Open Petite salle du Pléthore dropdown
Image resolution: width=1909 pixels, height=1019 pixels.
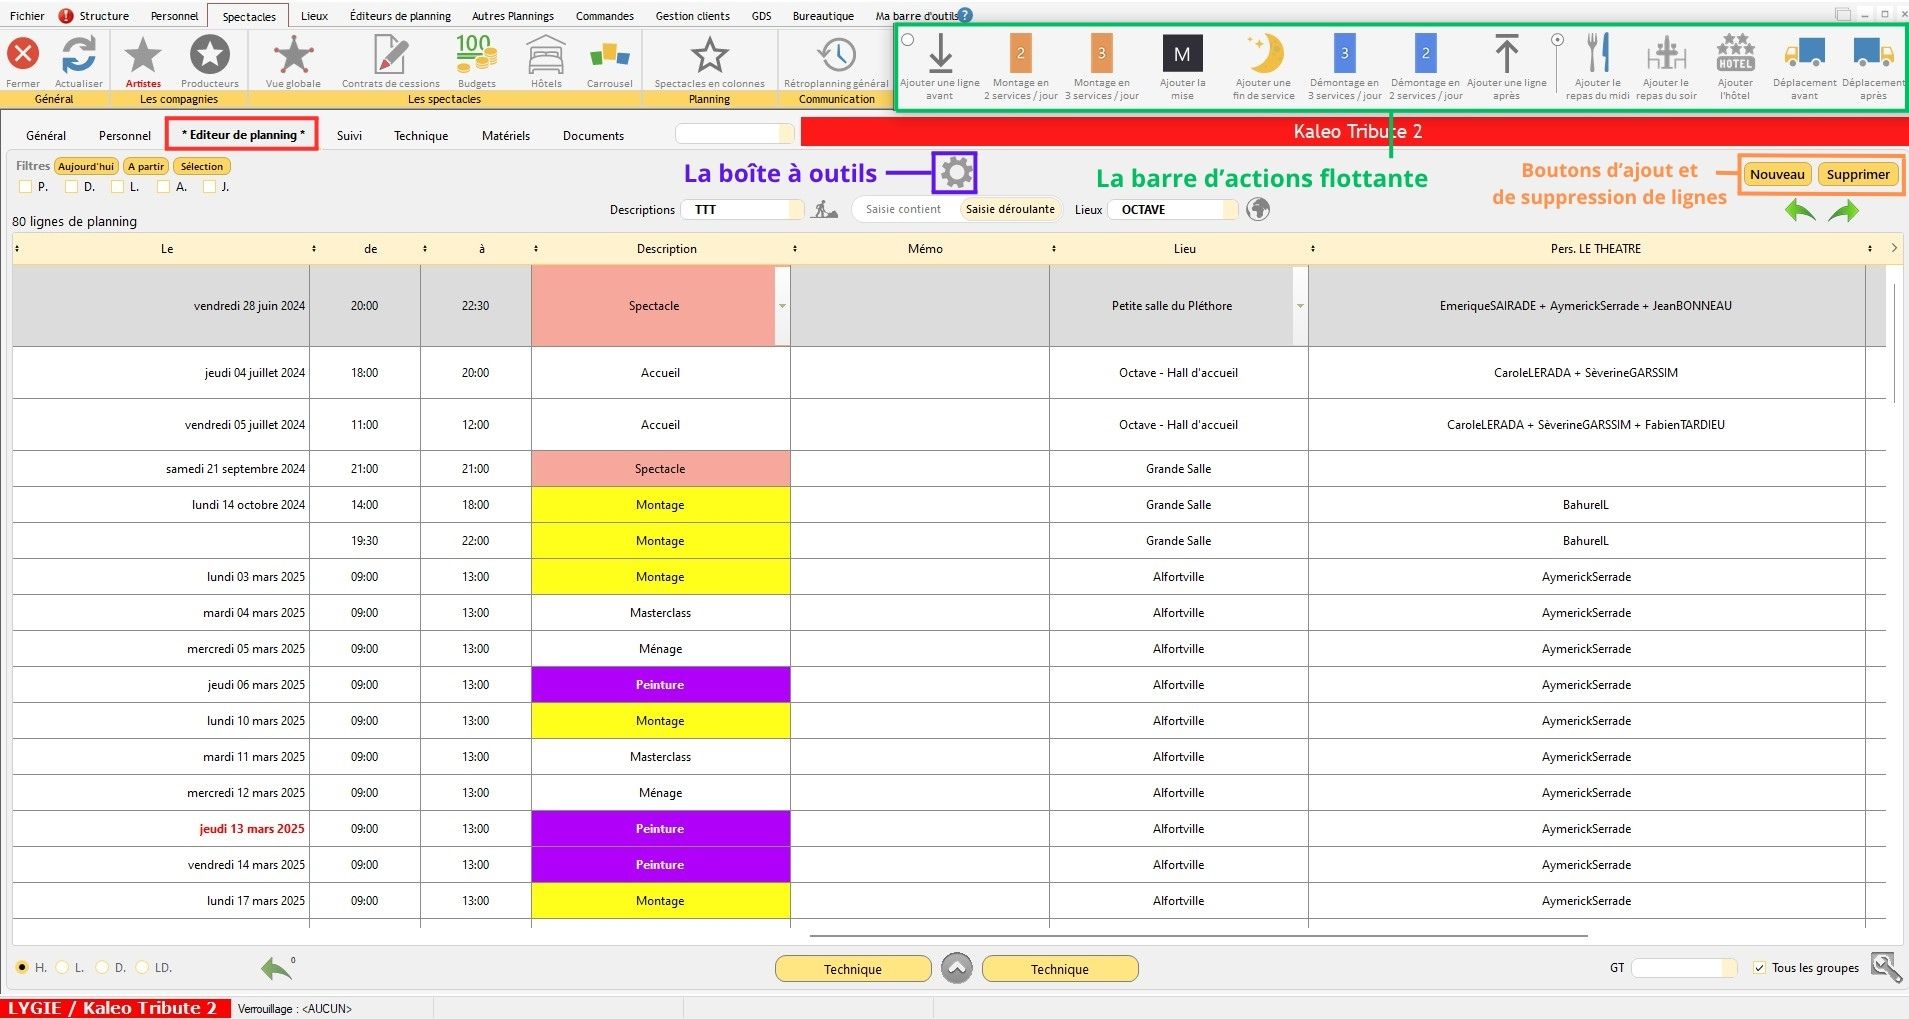(x=1300, y=306)
